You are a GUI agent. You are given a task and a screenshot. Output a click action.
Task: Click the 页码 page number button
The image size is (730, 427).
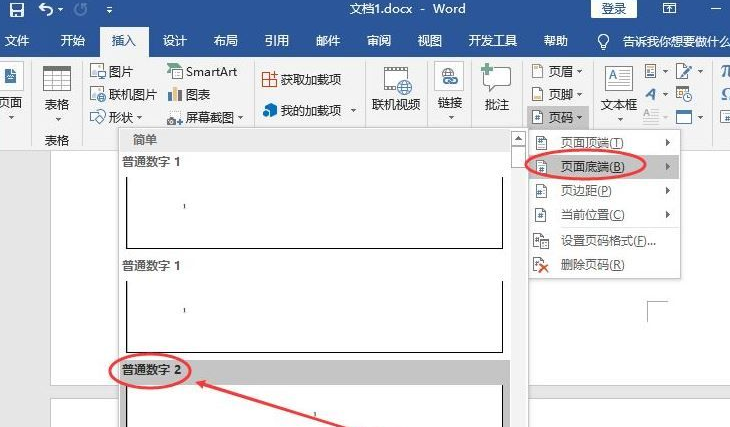click(x=557, y=117)
